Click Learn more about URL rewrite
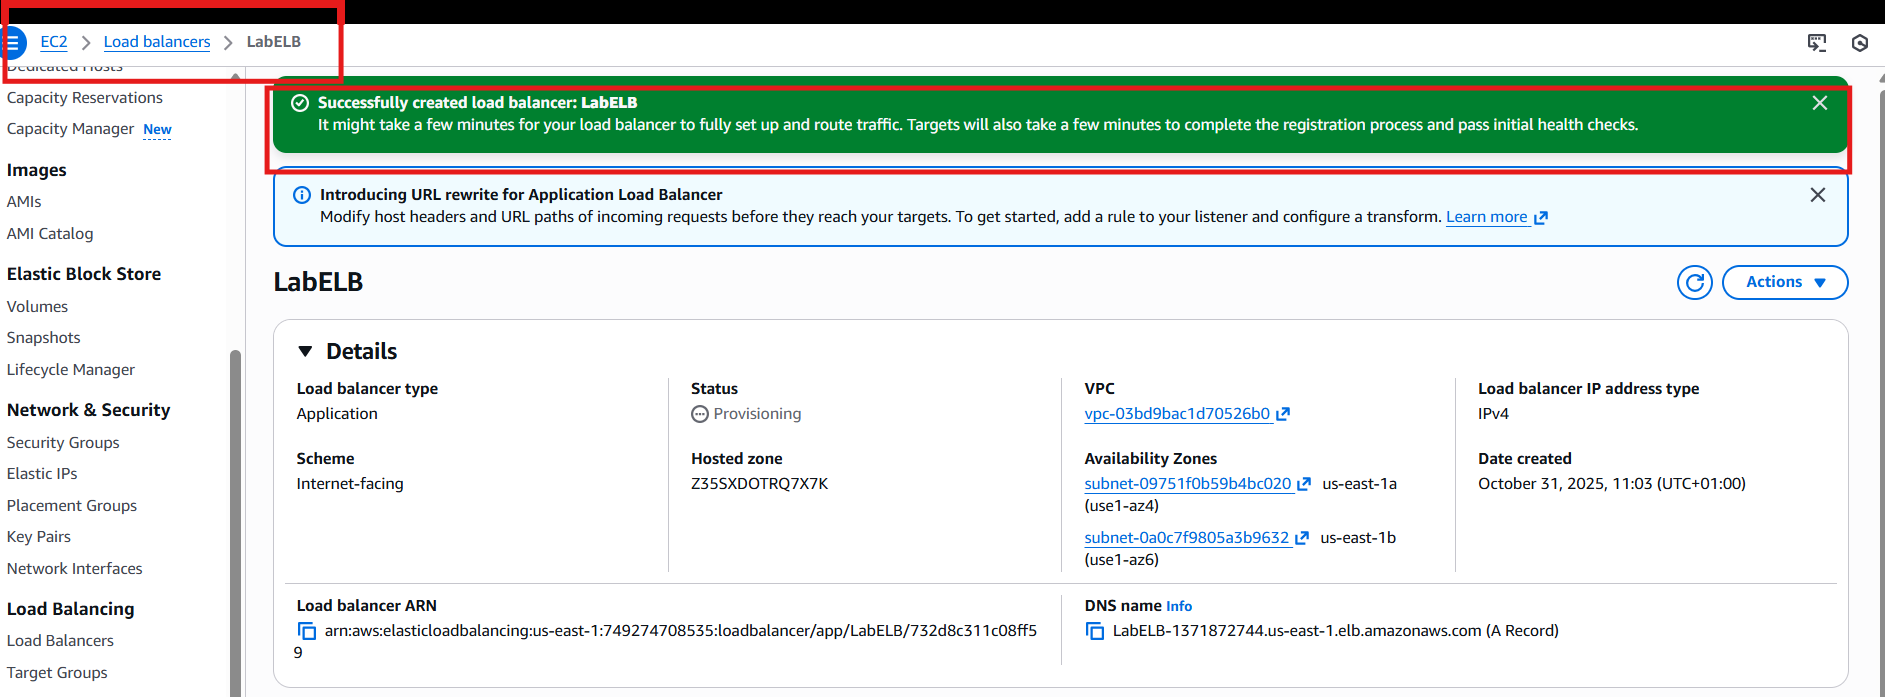The width and height of the screenshot is (1885, 697). 1486,217
